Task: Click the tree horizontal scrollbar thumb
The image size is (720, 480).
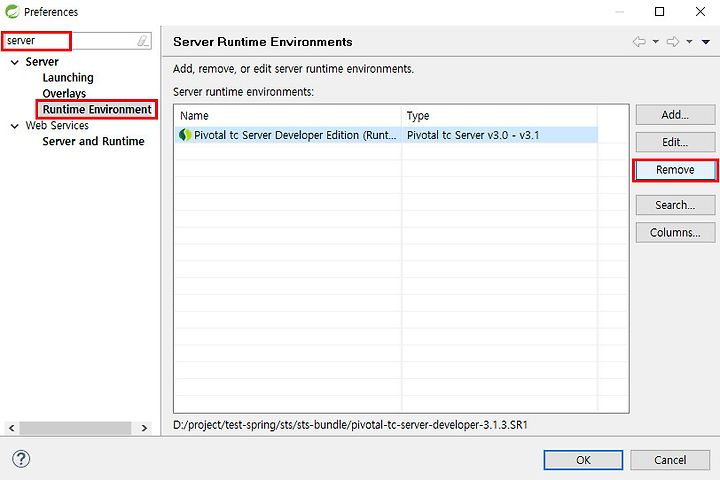Action: (75, 428)
